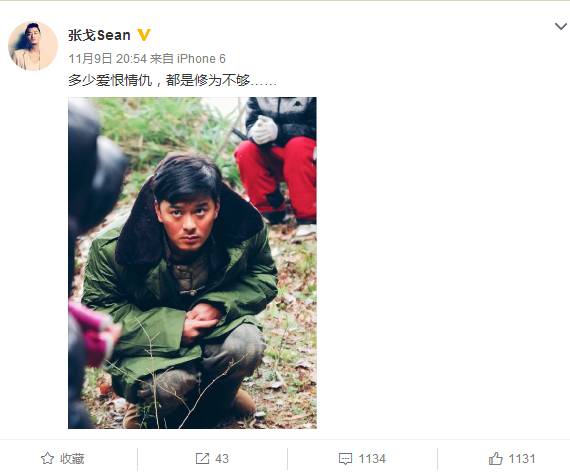Click comment count 1134
This screenshot has width=570, height=473.
click(x=372, y=459)
